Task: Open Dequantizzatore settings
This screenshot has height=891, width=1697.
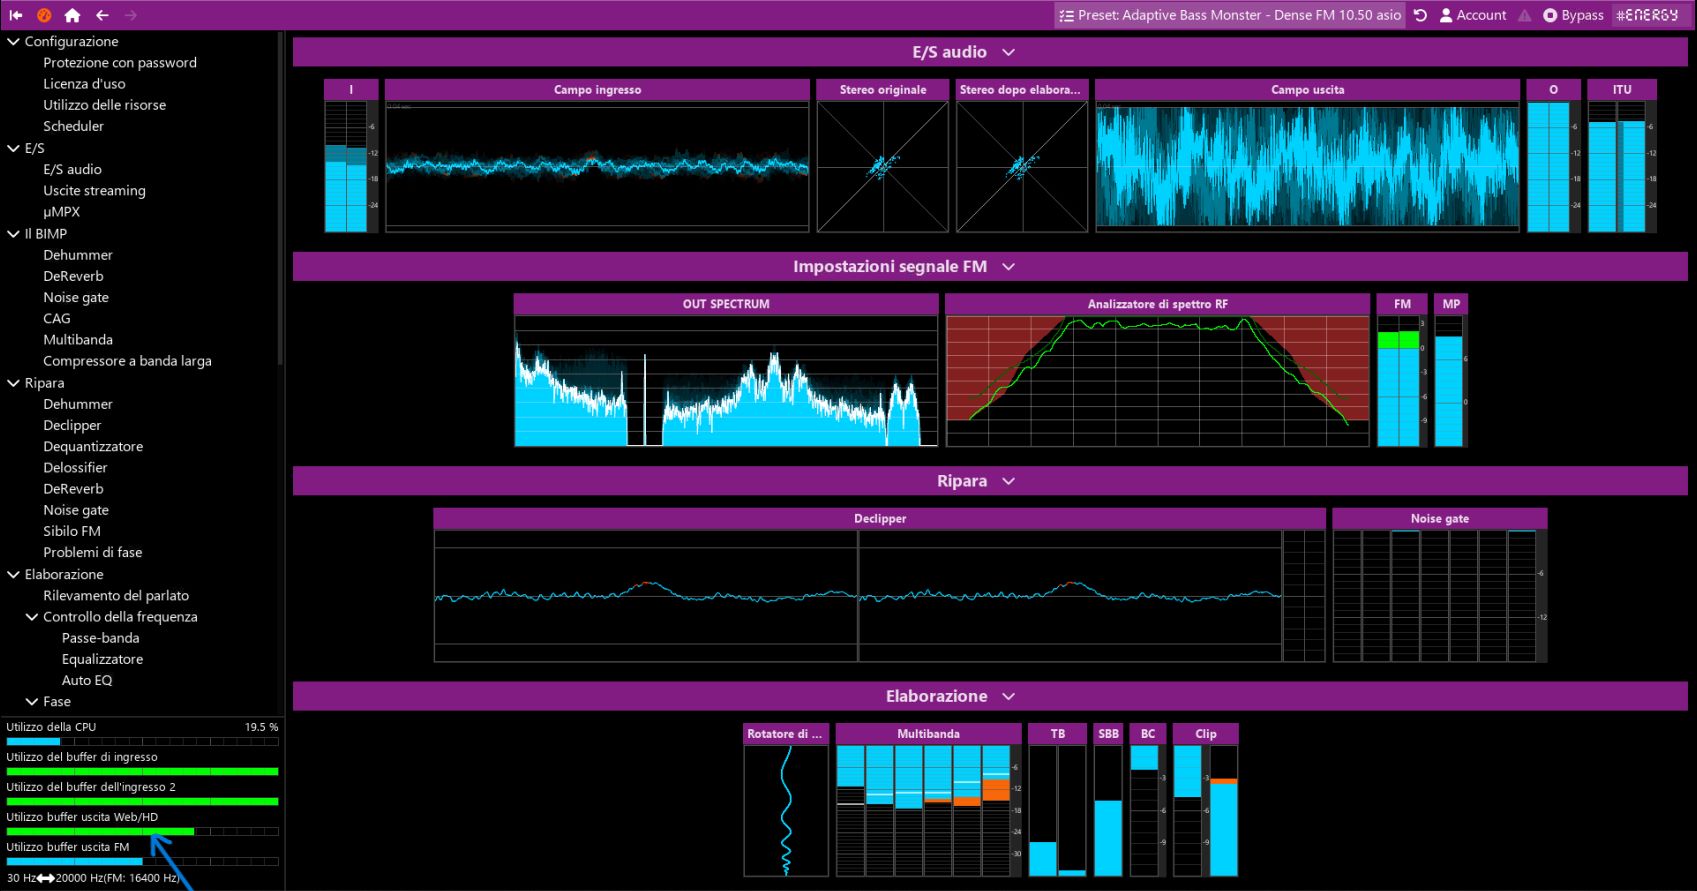Action: [x=93, y=447]
